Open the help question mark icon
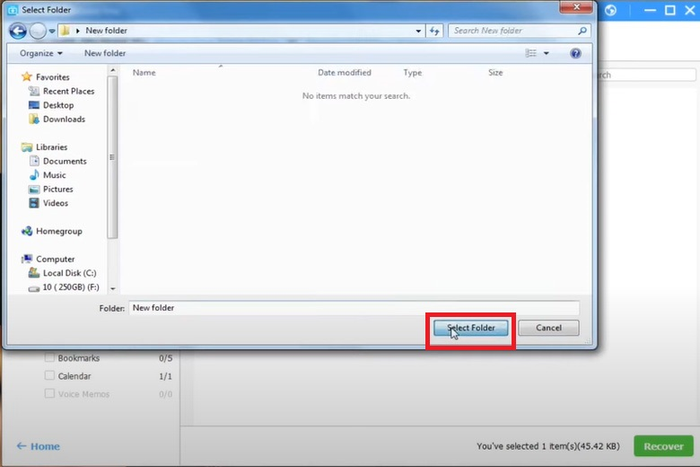This screenshot has width=700, height=467. point(576,53)
